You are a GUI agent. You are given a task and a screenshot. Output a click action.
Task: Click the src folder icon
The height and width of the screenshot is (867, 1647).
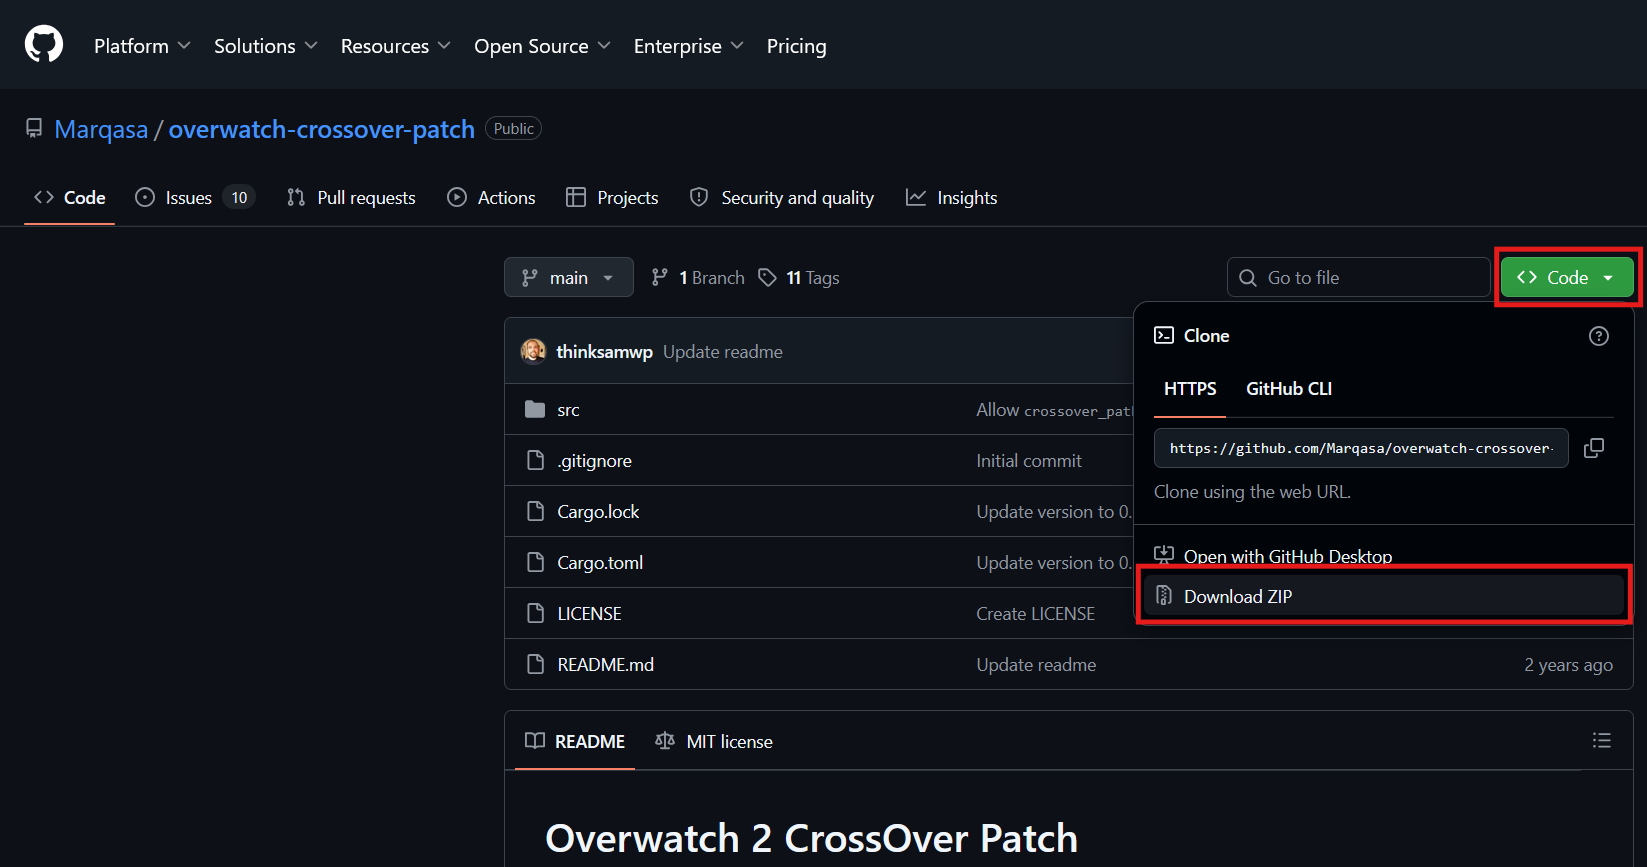coord(535,409)
